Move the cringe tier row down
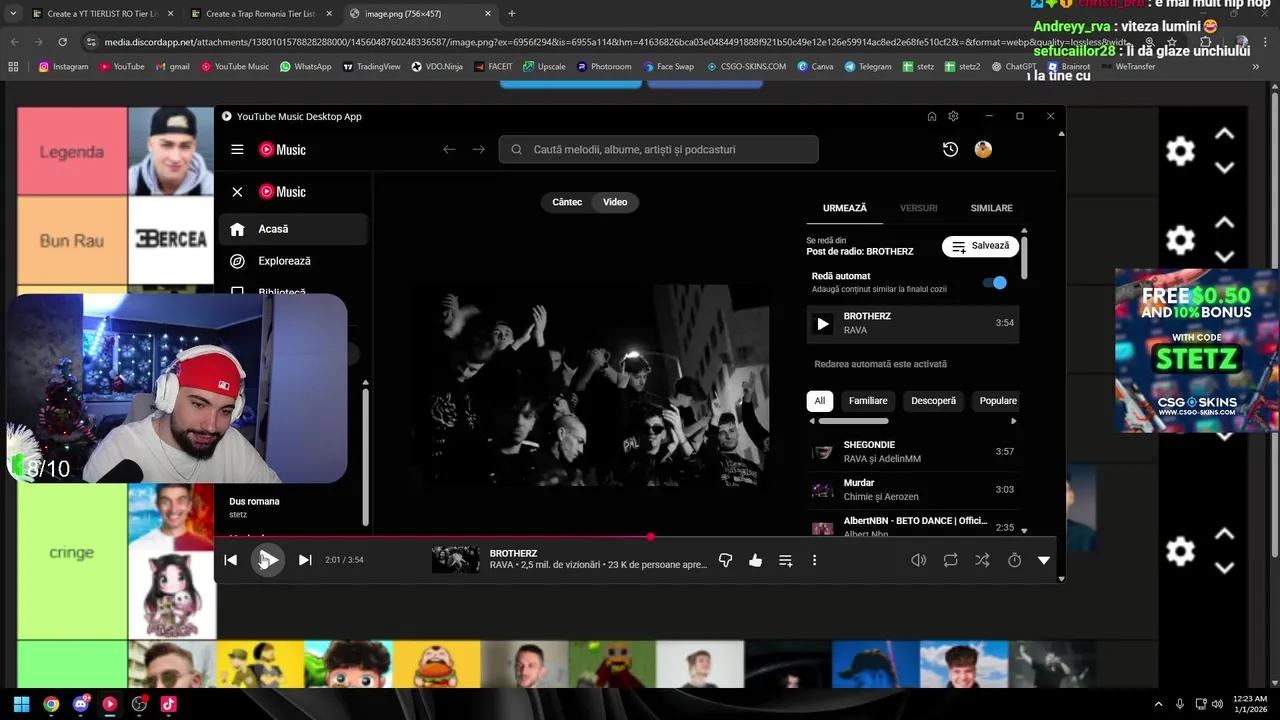The height and width of the screenshot is (720, 1280). 1224,568
